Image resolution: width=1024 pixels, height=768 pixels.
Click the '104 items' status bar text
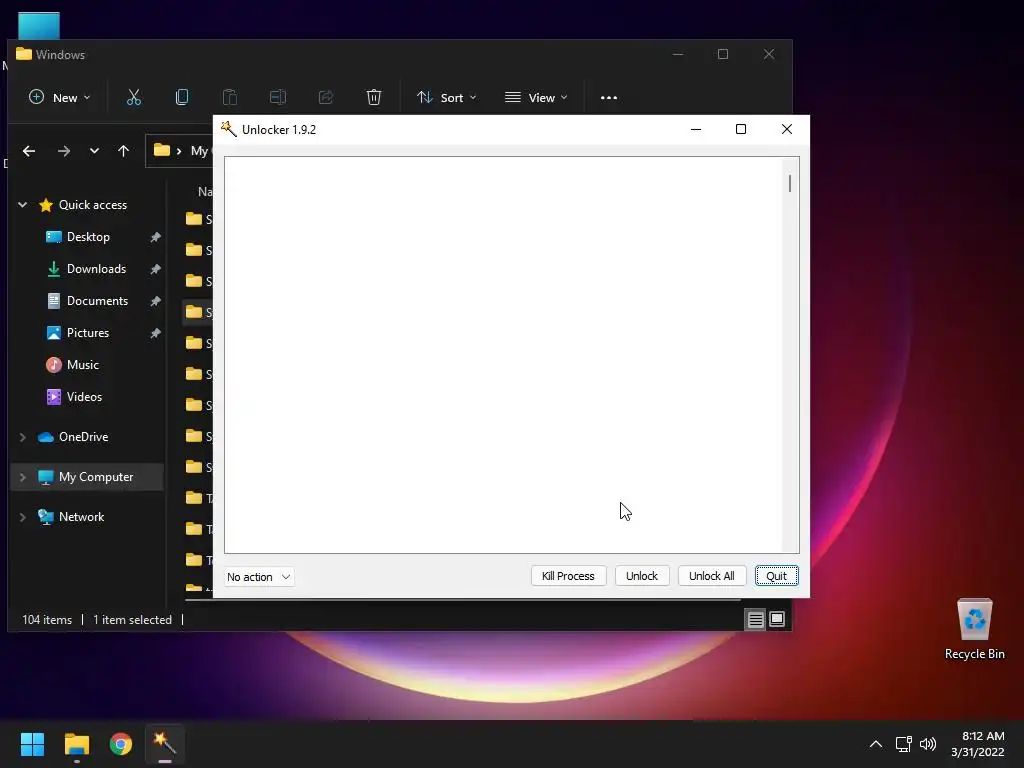[47, 620]
